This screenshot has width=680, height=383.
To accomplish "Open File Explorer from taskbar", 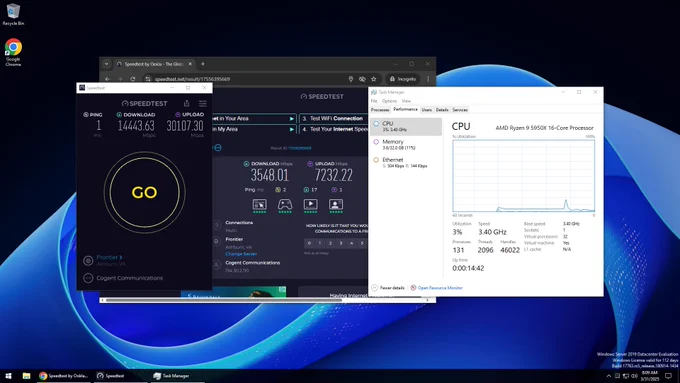I will coord(26,376).
